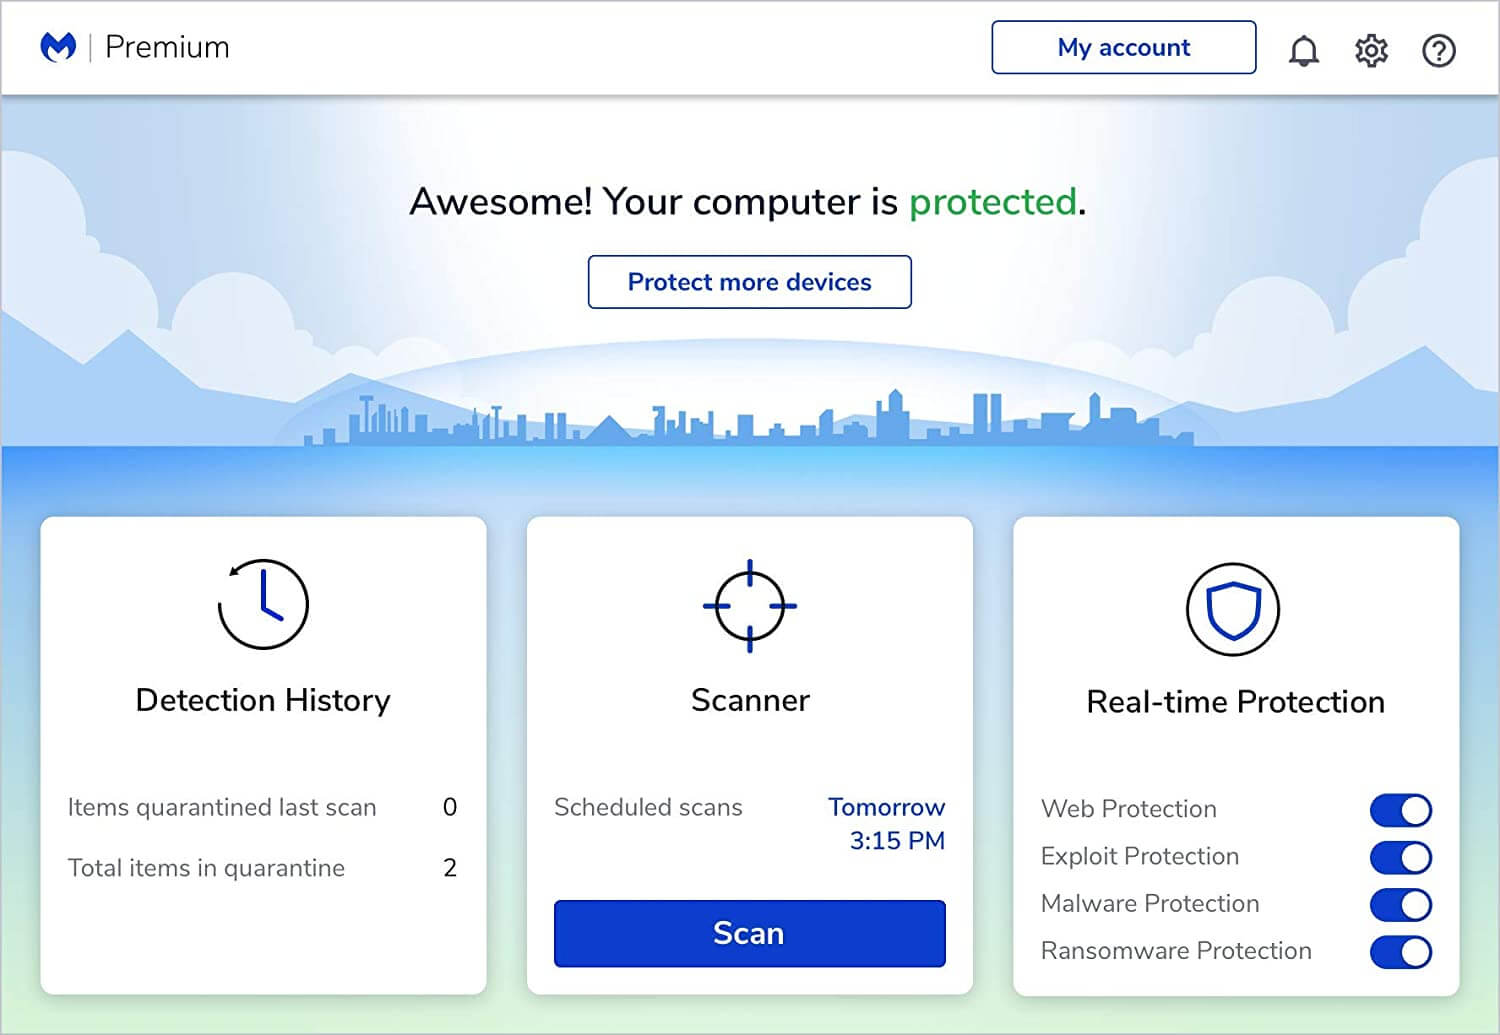Click Items quarantined last scan row

point(262,807)
